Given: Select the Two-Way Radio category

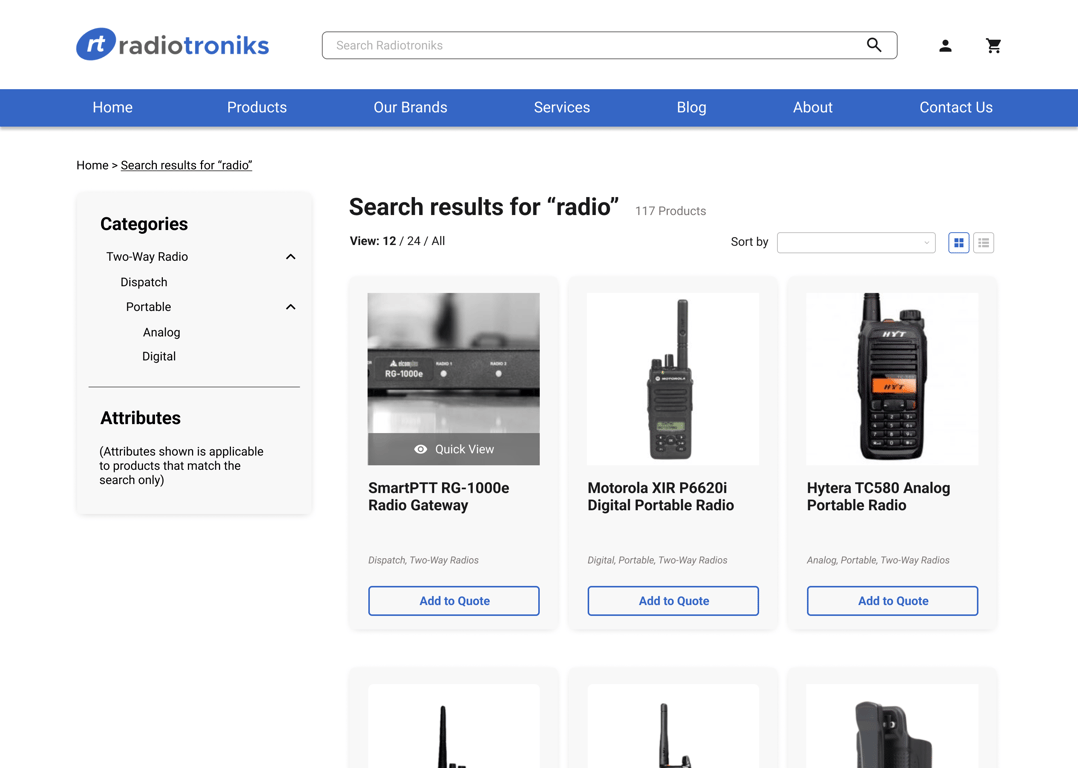Looking at the screenshot, I should click(147, 256).
